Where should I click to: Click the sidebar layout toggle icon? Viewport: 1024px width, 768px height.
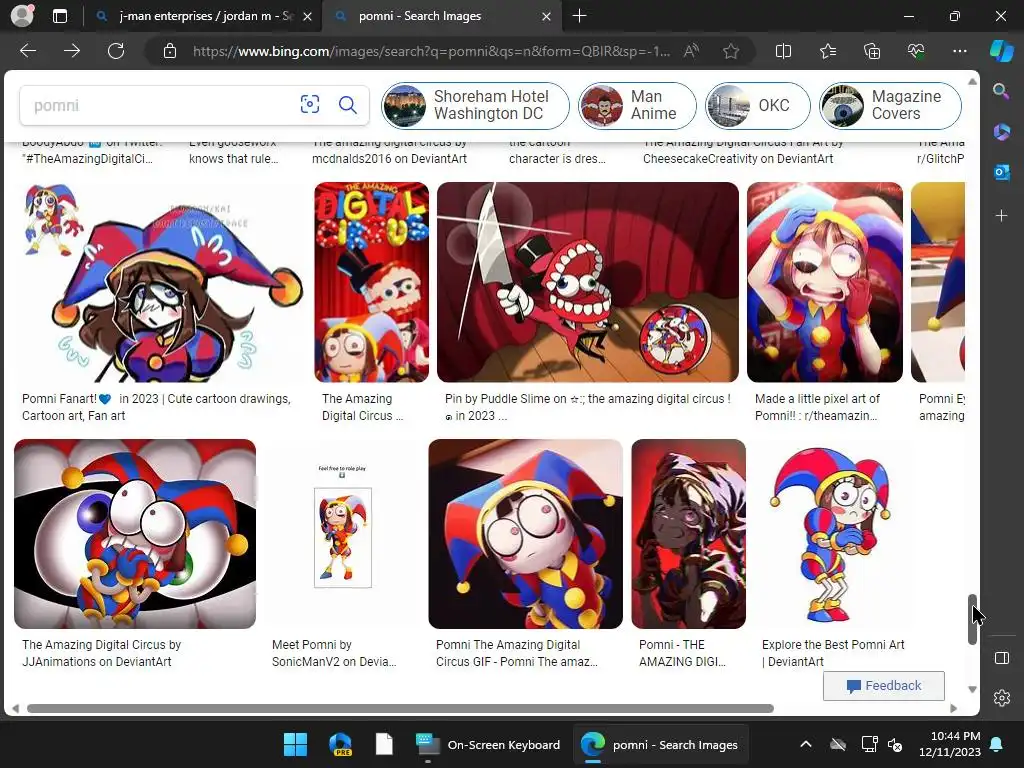[1002, 658]
